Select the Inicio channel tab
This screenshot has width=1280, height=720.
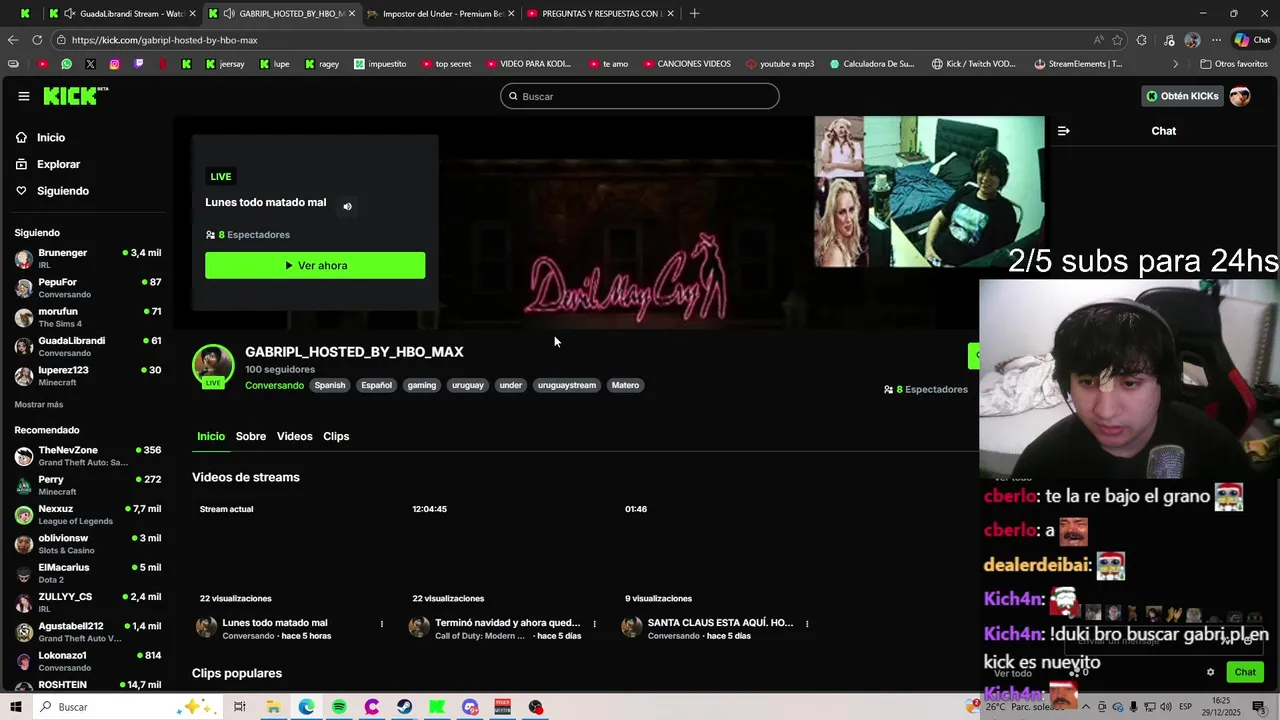(x=211, y=436)
